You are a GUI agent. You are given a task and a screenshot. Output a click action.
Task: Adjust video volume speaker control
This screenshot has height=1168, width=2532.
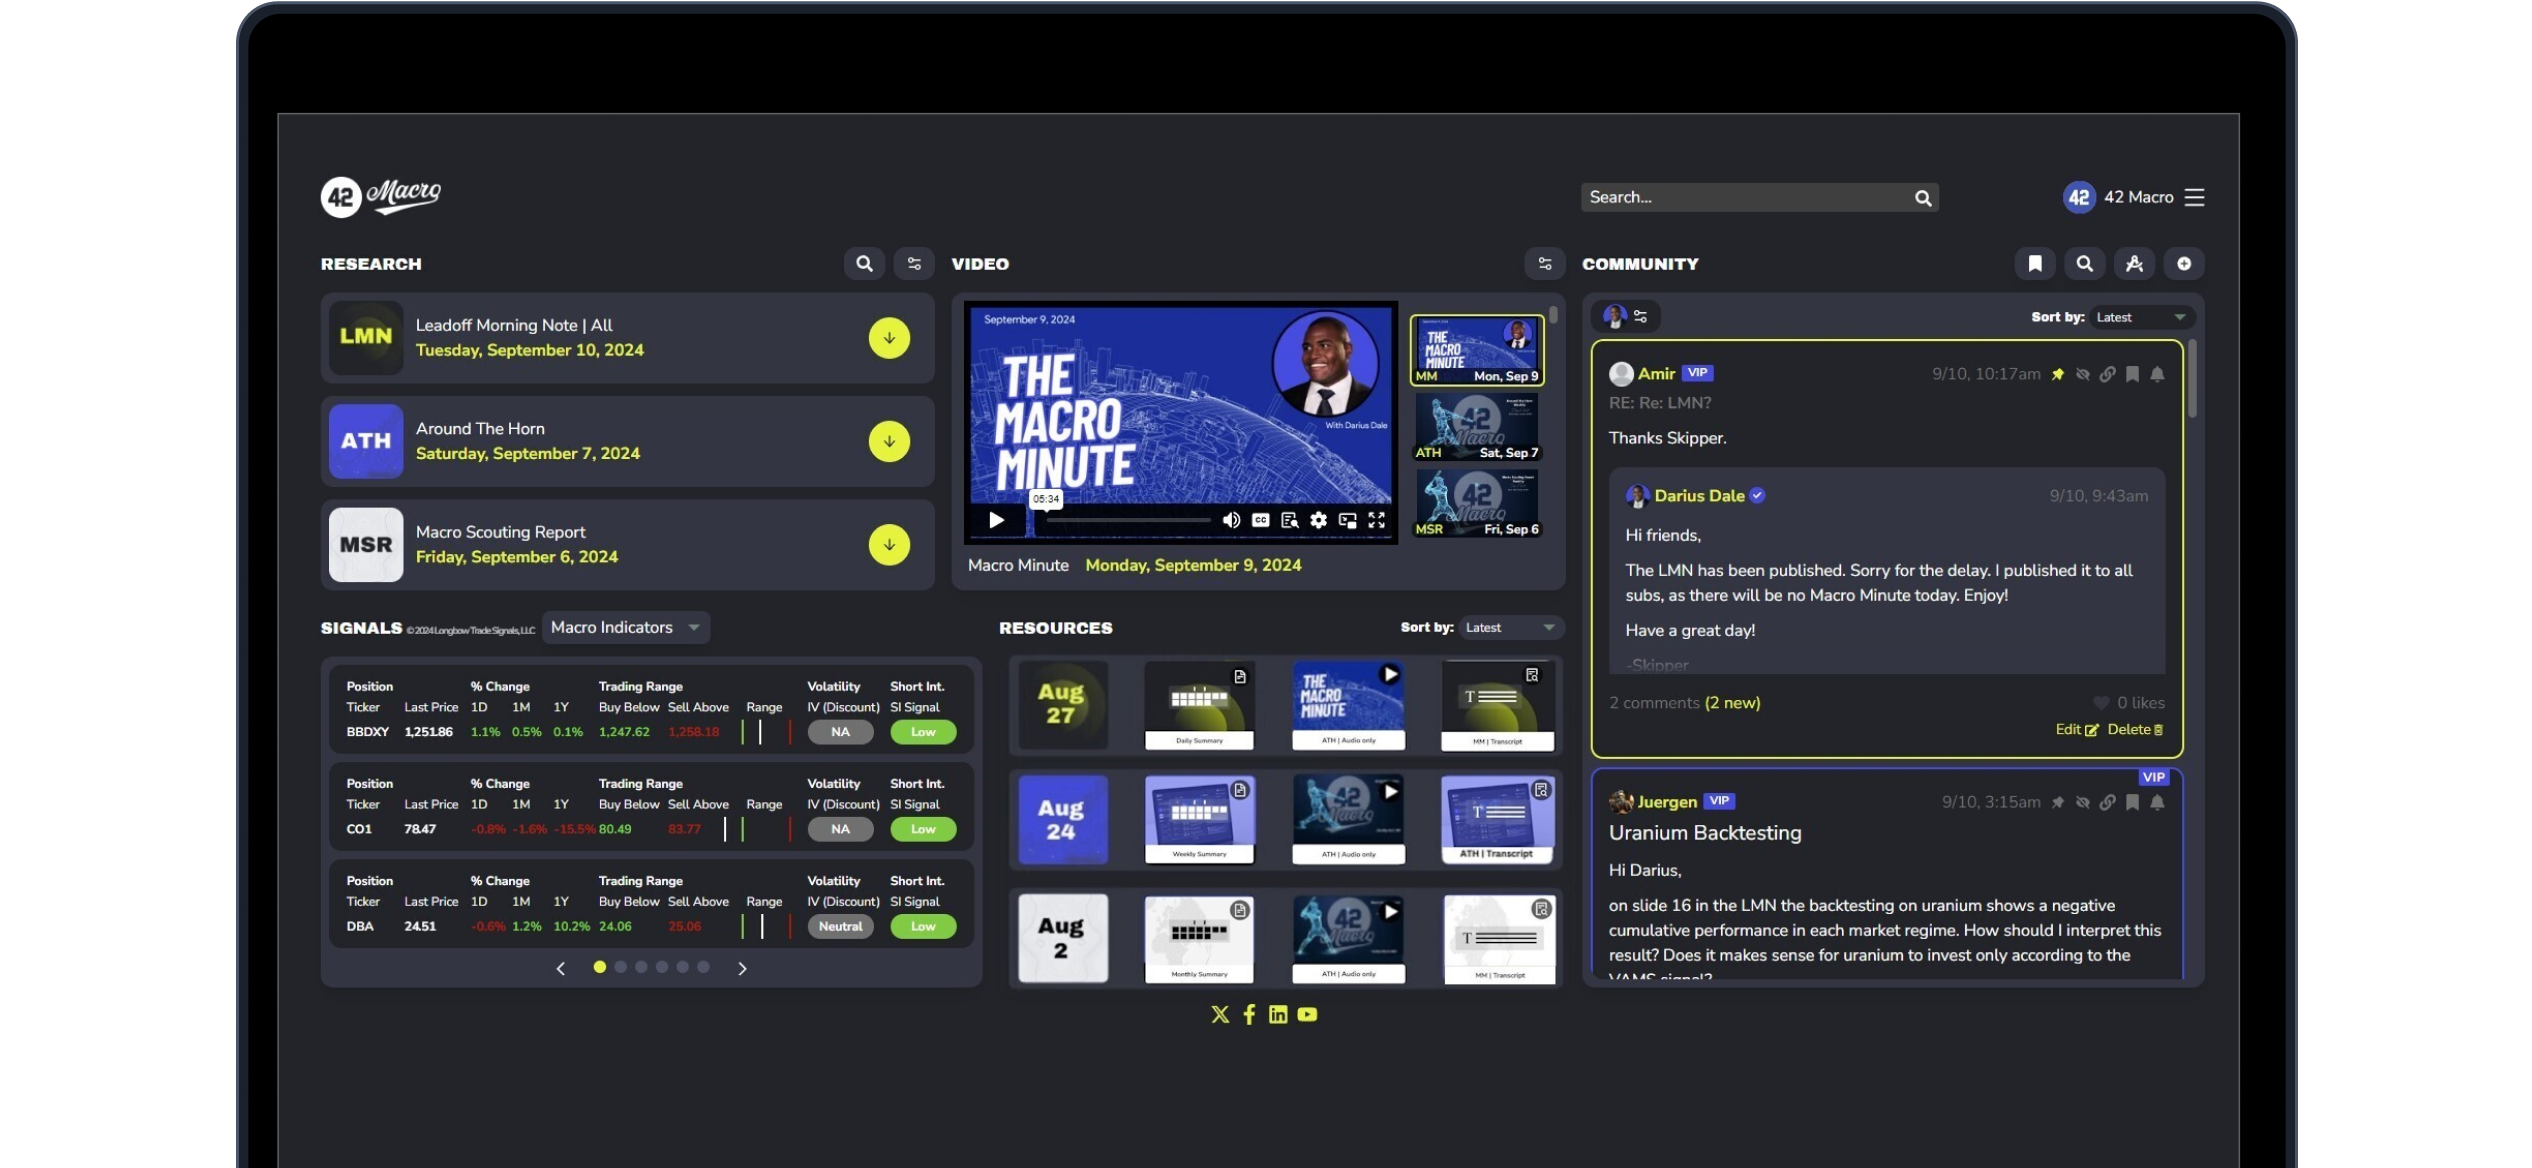point(1232,520)
